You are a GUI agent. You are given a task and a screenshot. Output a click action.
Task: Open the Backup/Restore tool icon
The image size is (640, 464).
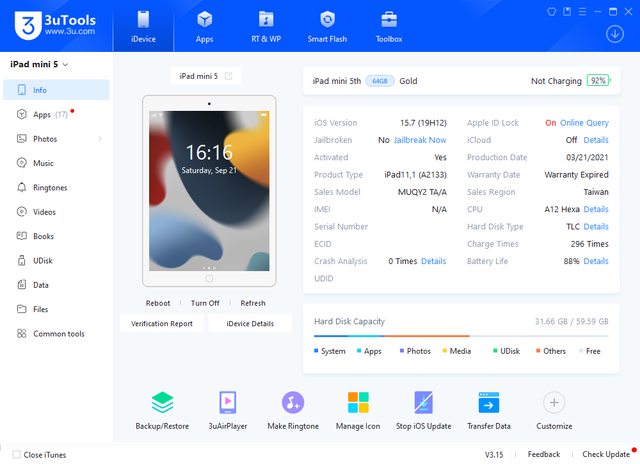(162, 403)
